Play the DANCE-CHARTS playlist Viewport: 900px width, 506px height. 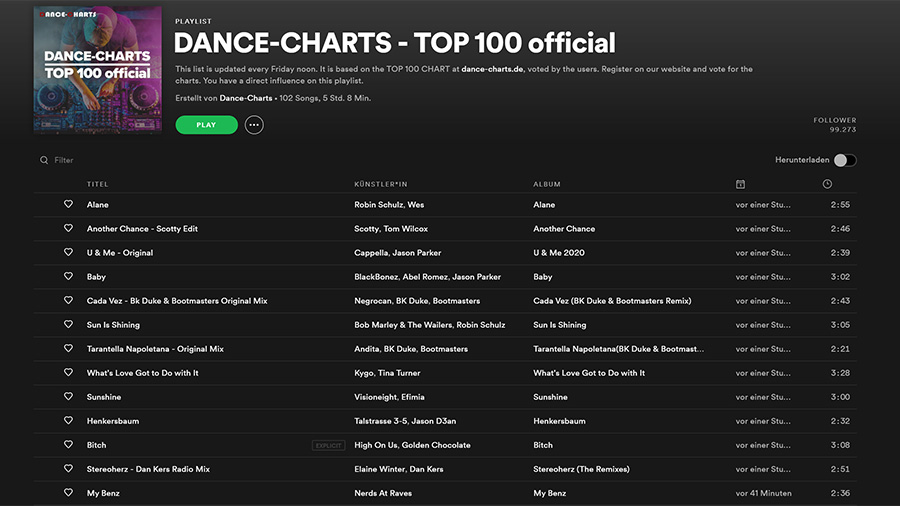click(x=207, y=125)
